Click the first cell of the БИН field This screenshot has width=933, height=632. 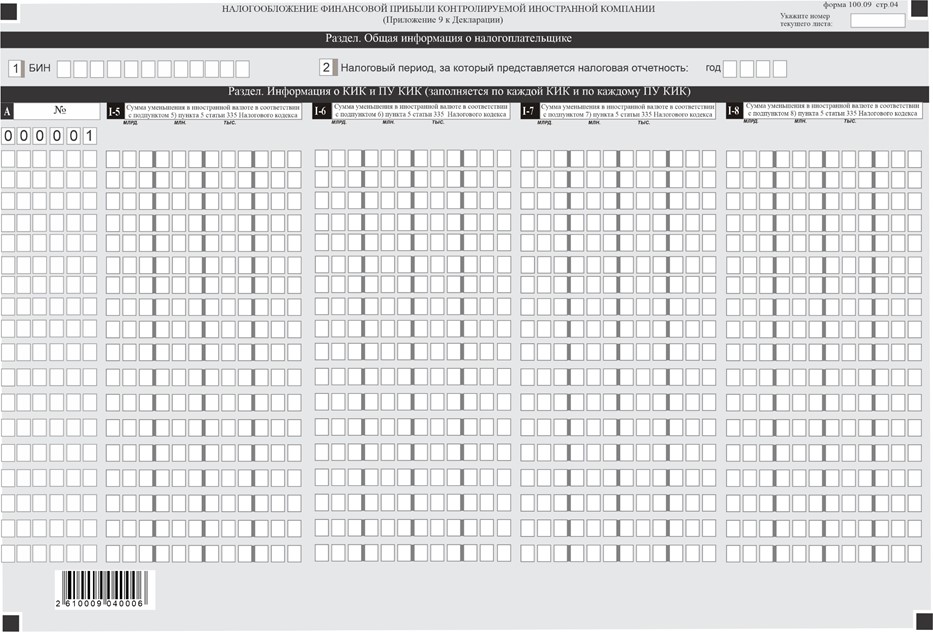[64, 68]
